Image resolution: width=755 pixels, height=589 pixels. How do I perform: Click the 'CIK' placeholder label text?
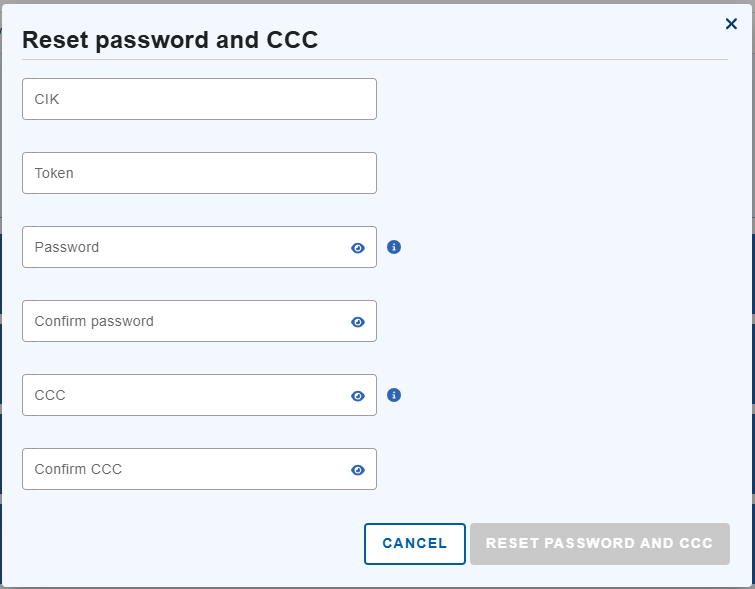pyautogui.click(x=47, y=99)
